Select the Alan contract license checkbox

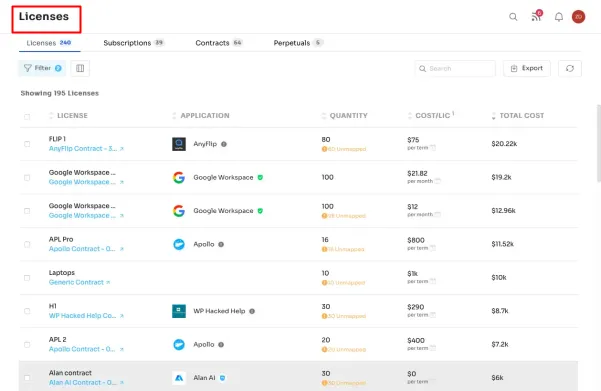(x=27, y=378)
